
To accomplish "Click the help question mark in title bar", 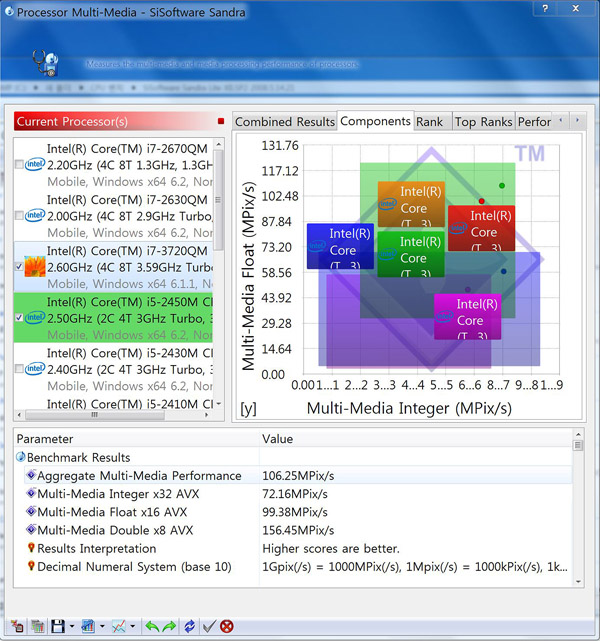I will [x=545, y=8].
